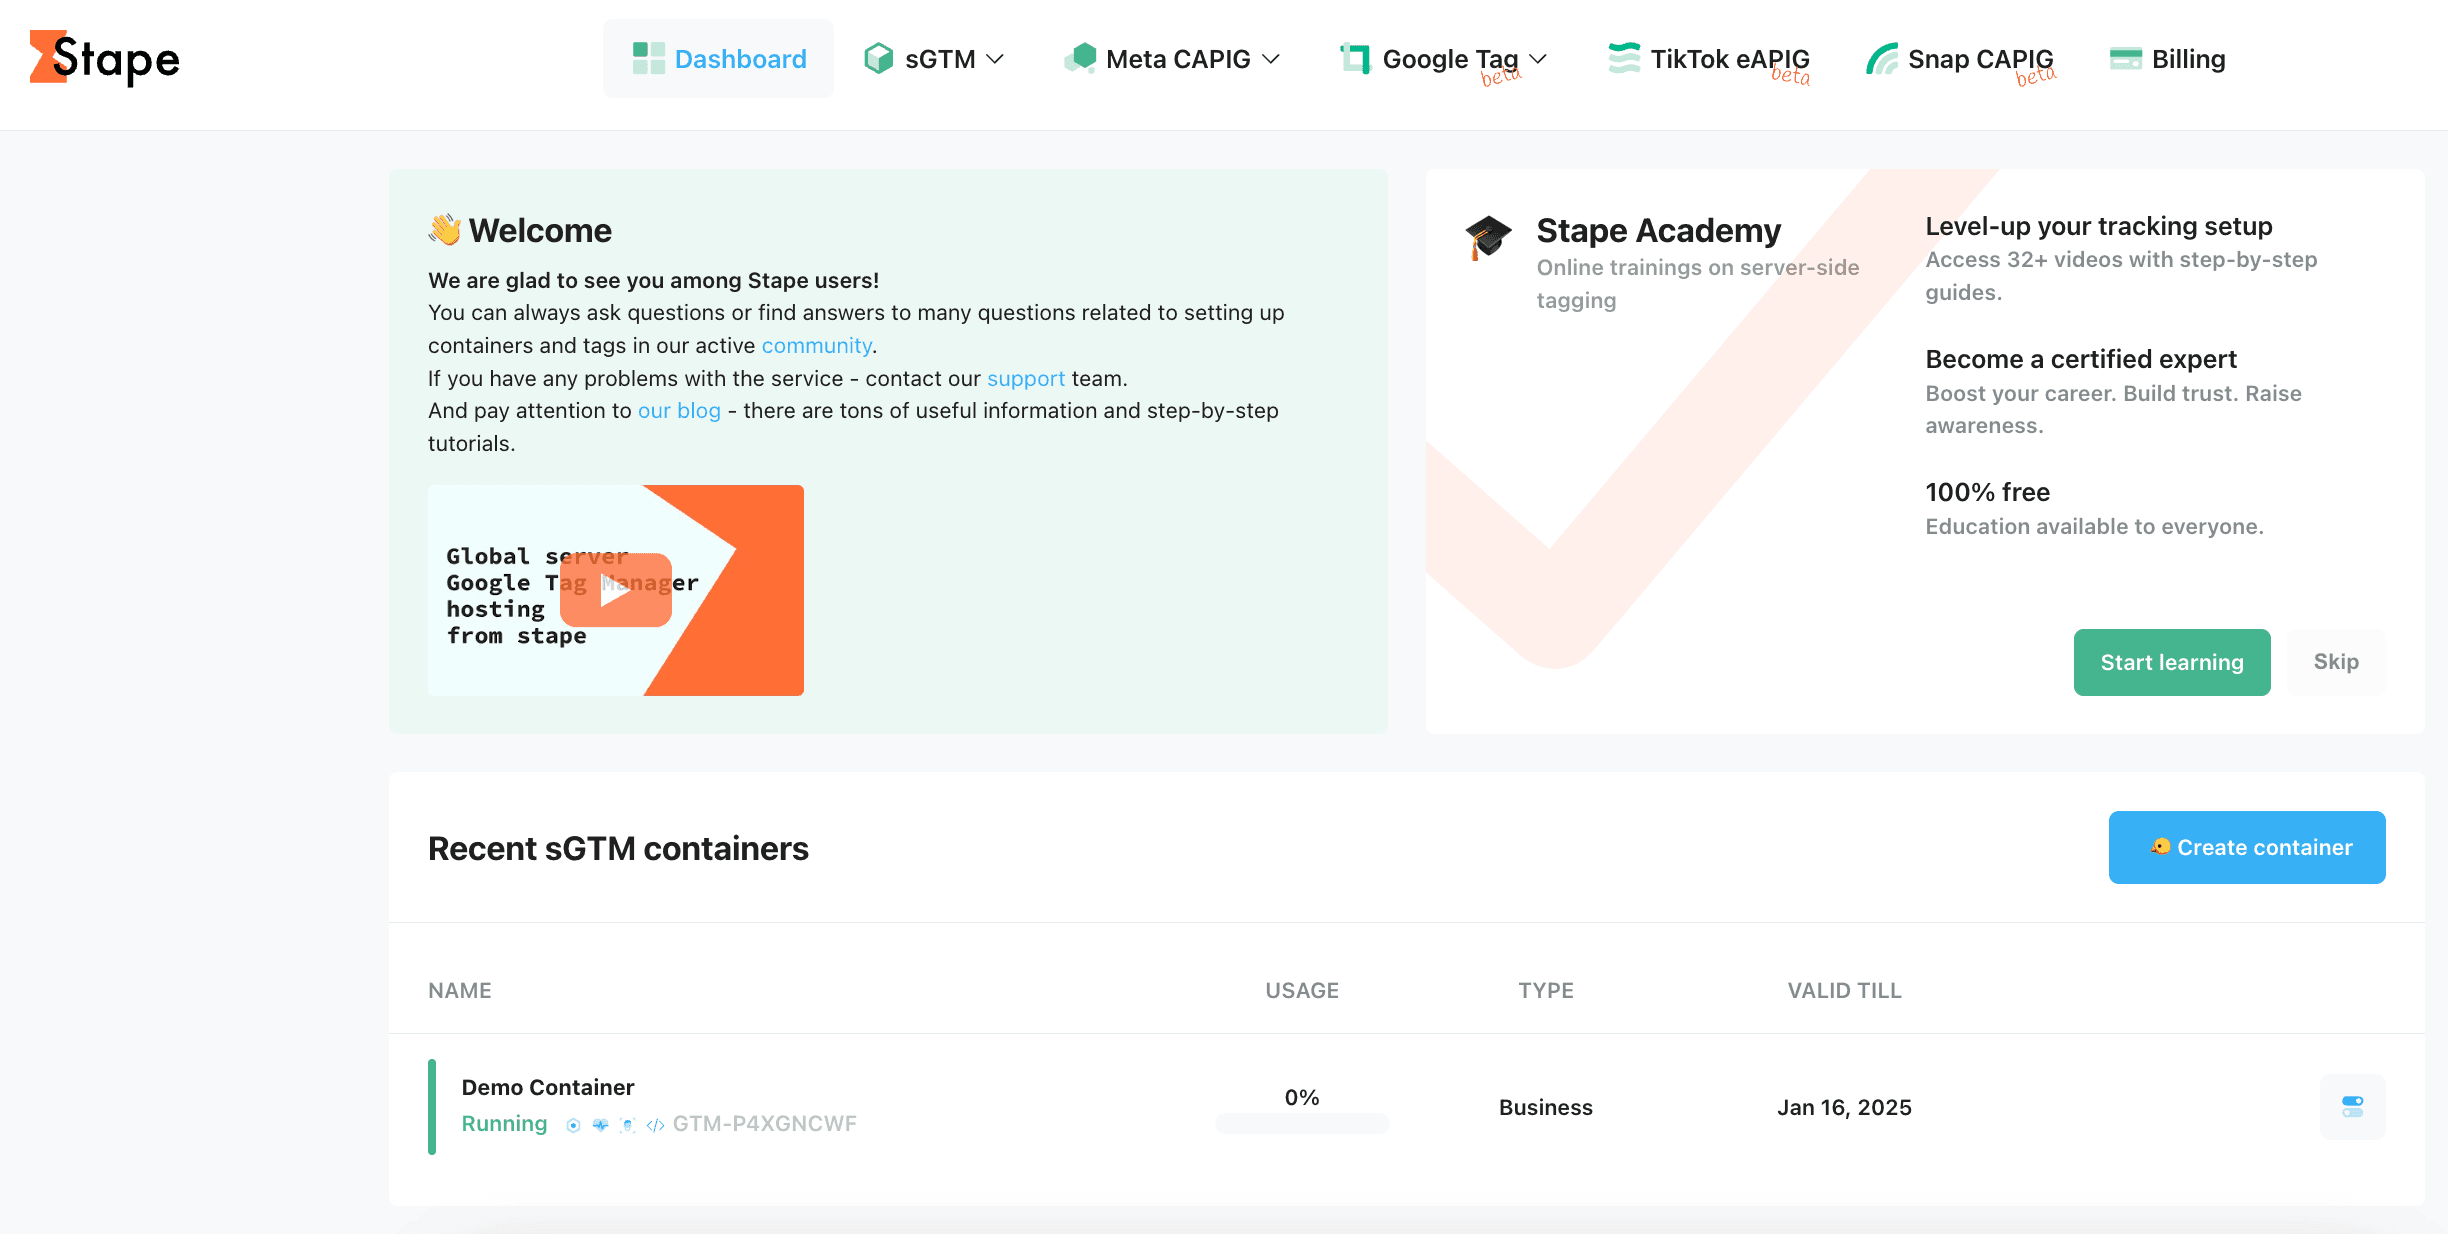Click the graduation cap Stape Academy icon
The image size is (2448, 1234).
tap(1488, 238)
